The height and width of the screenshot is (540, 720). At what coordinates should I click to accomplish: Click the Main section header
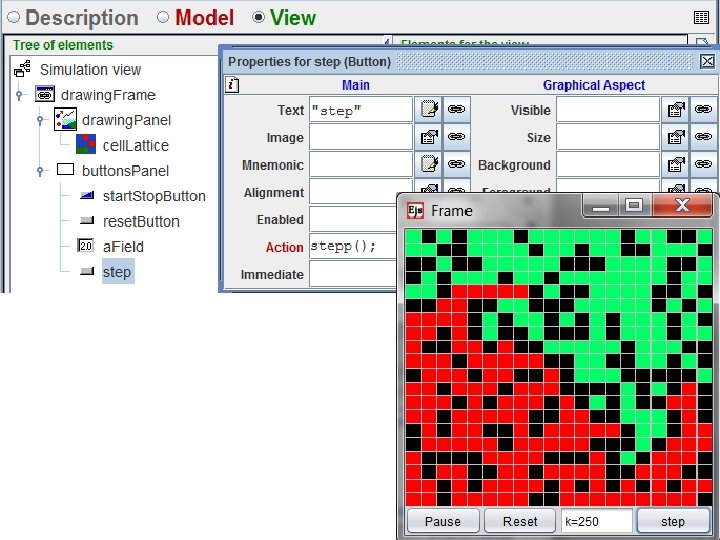coord(355,85)
